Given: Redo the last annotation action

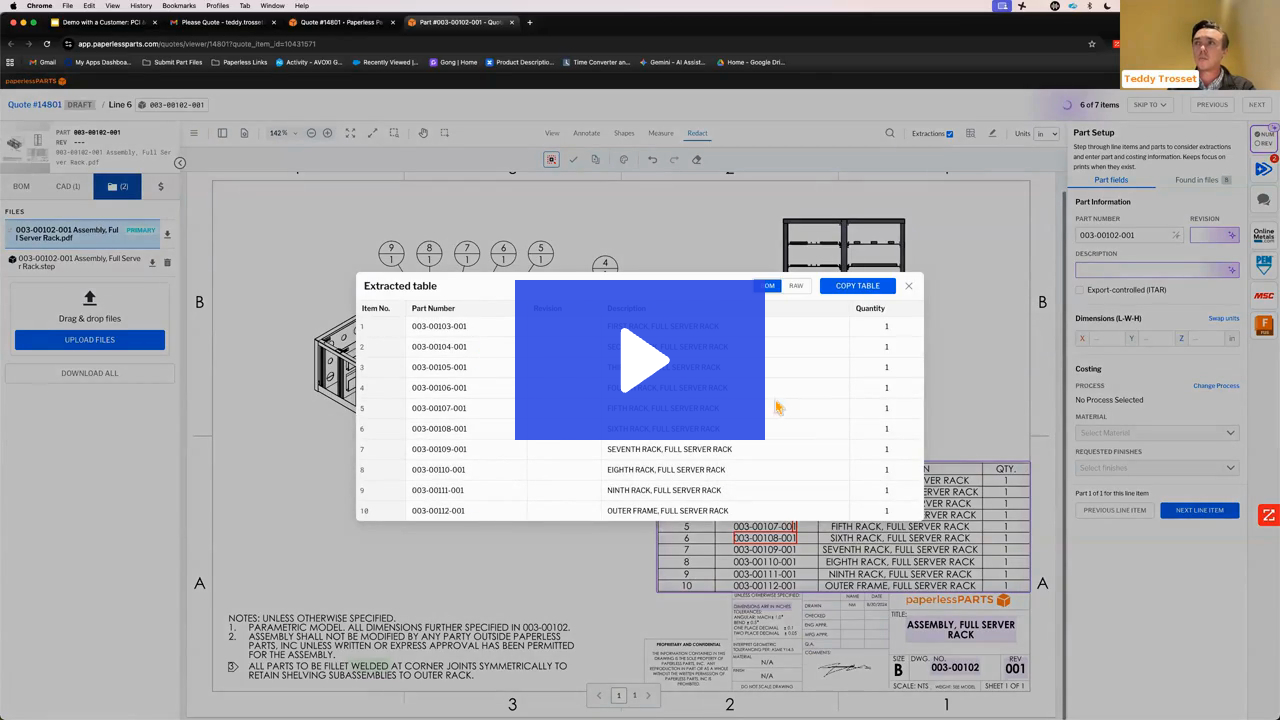Looking at the screenshot, I should click(x=674, y=159).
